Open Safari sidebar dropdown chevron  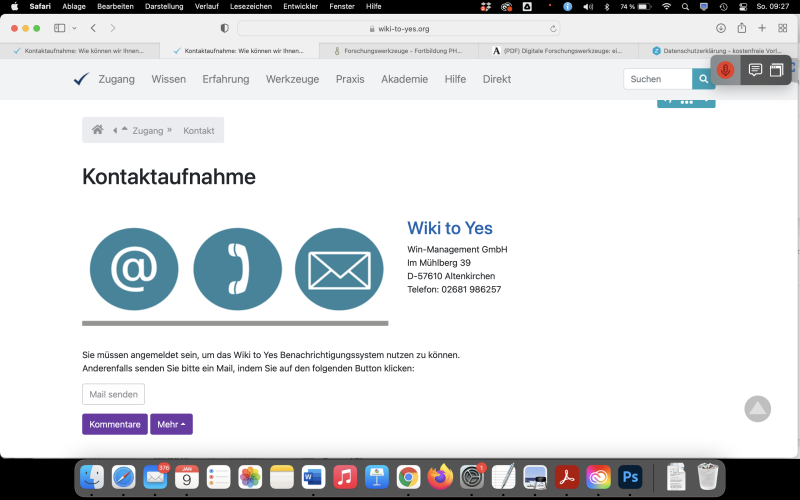point(74,28)
